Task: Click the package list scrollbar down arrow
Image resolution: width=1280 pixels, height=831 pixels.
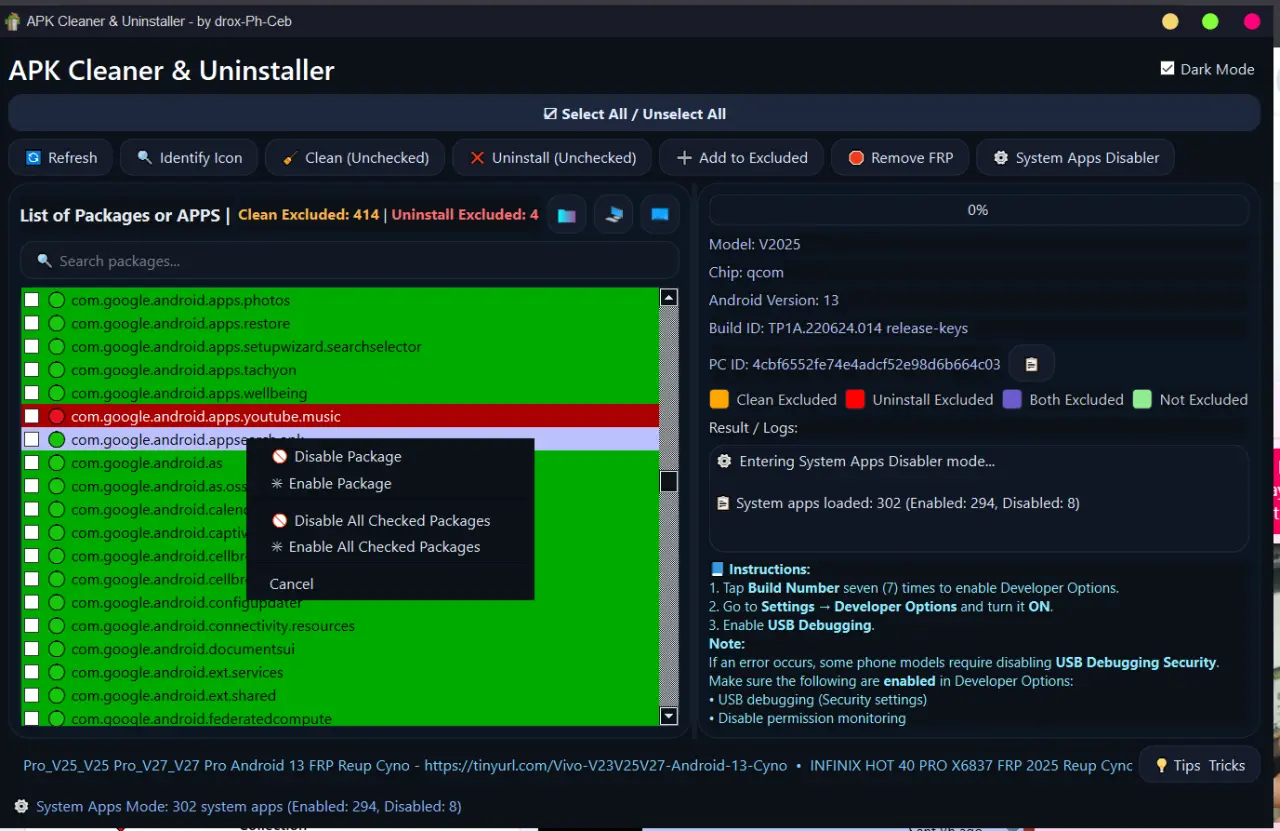Action: [x=669, y=715]
